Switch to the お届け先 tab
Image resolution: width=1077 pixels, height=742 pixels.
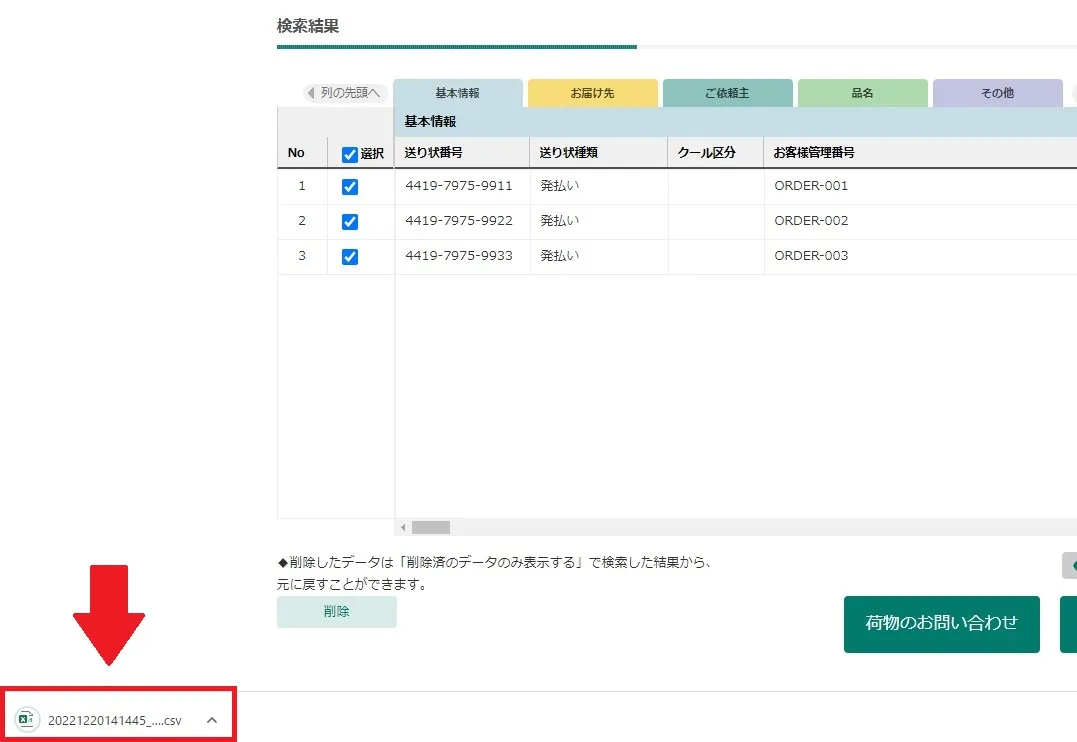[592, 93]
